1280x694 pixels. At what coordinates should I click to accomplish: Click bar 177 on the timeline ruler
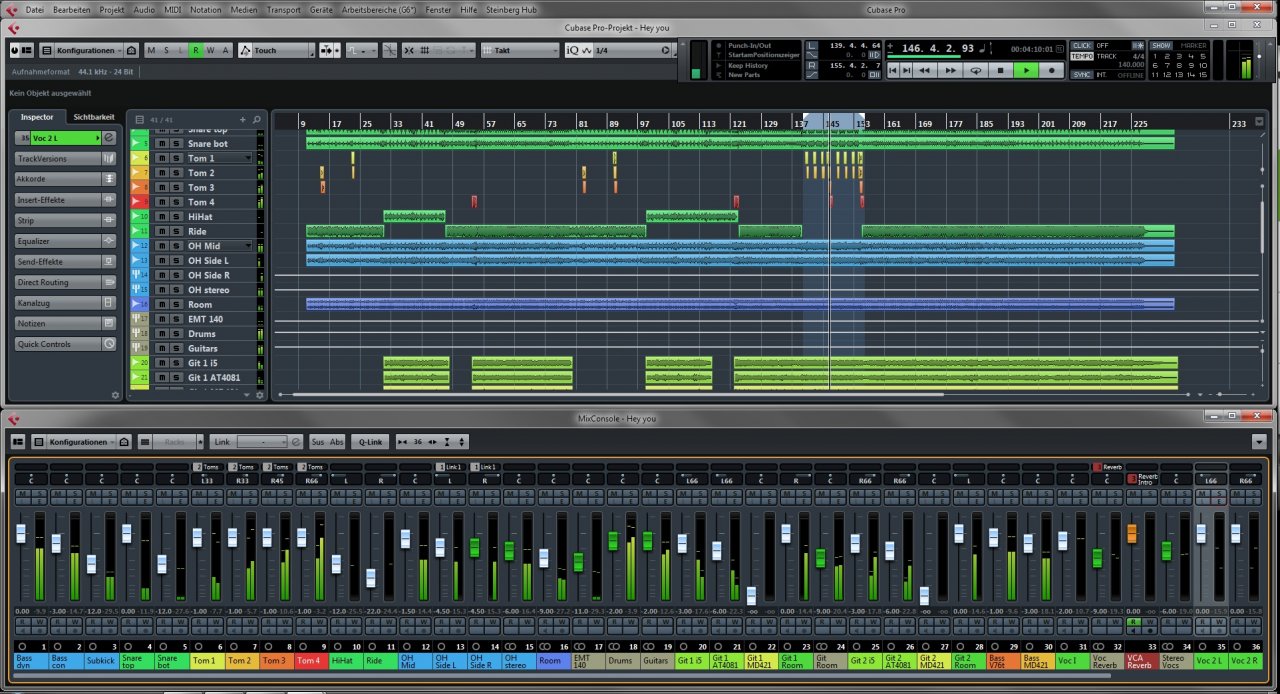point(957,123)
